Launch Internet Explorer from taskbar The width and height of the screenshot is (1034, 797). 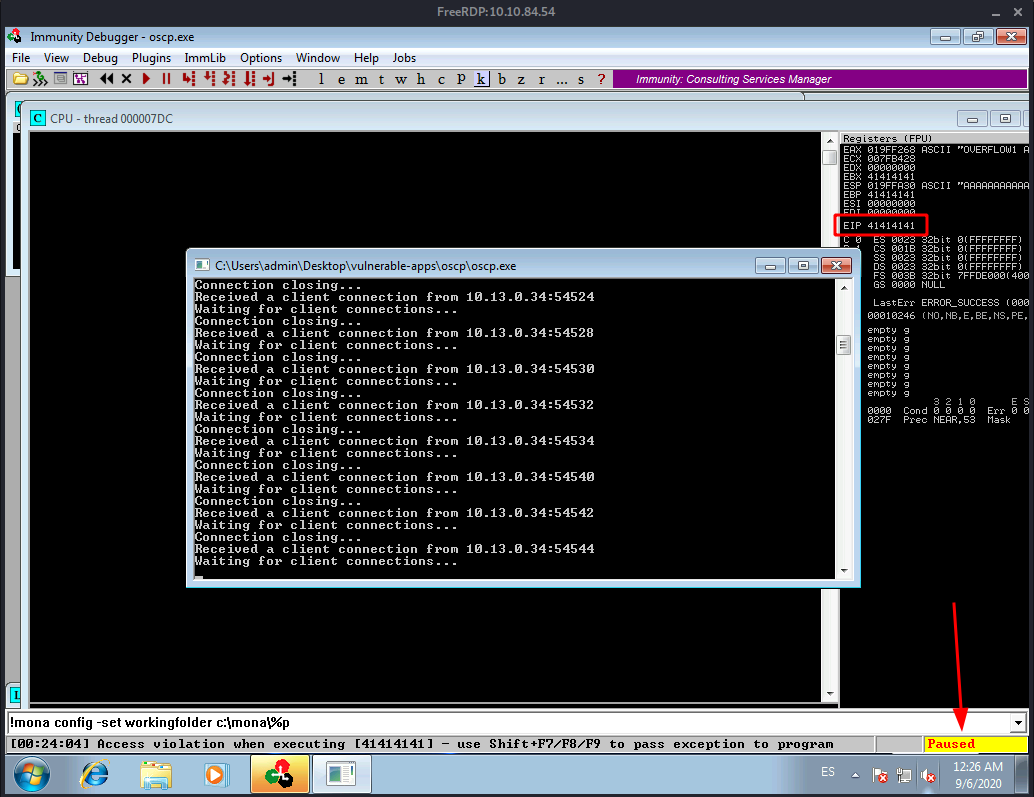click(x=94, y=774)
